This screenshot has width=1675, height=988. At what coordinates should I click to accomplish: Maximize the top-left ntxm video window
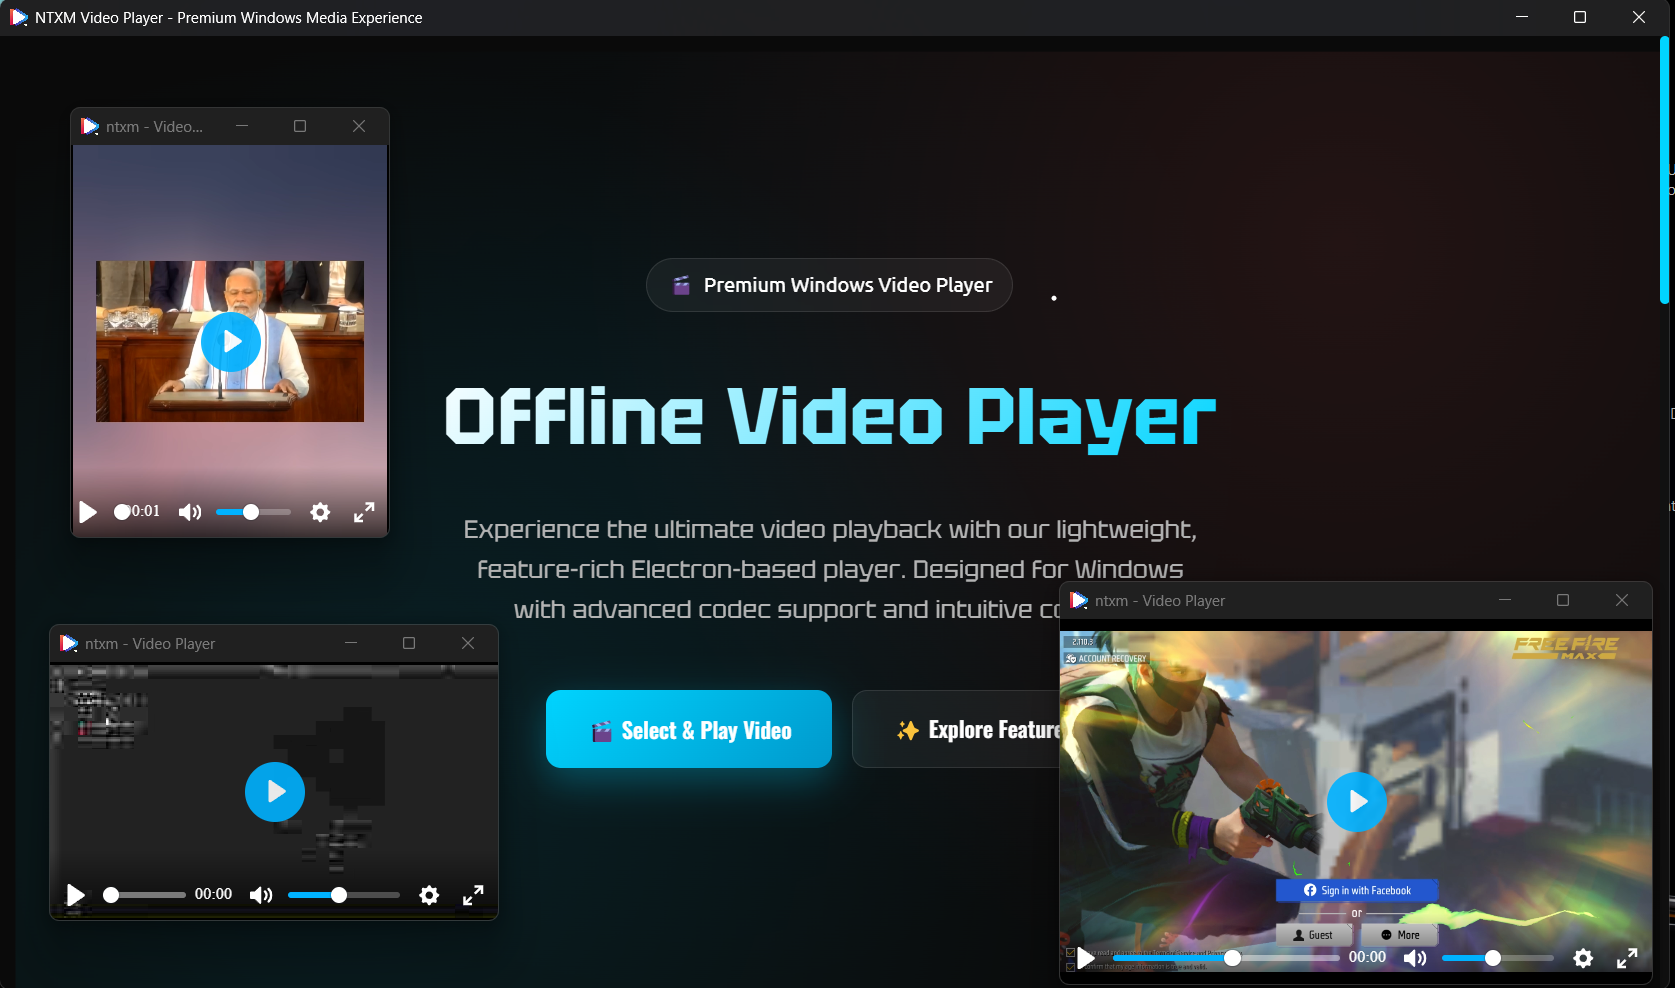[x=300, y=126]
